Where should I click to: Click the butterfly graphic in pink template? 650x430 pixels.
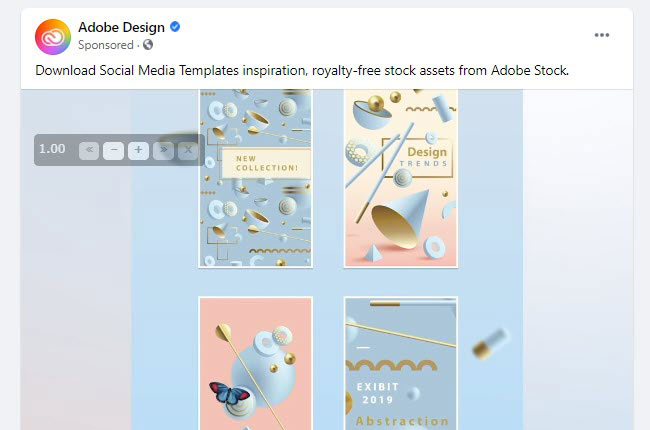228,392
